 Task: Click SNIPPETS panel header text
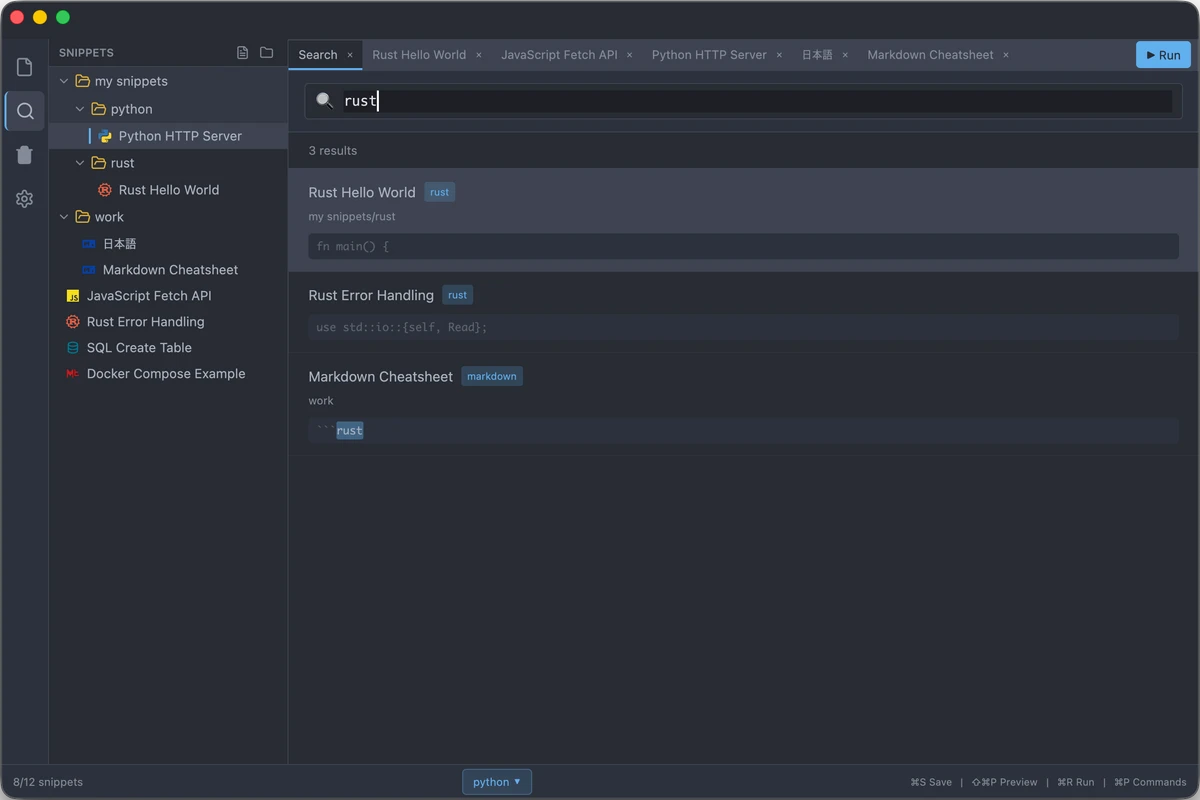tap(86, 53)
